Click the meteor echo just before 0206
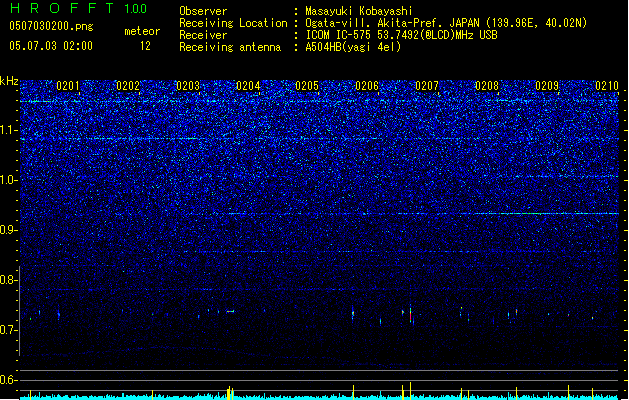Image resolution: width=629 pixels, height=400 pixels. point(353,313)
